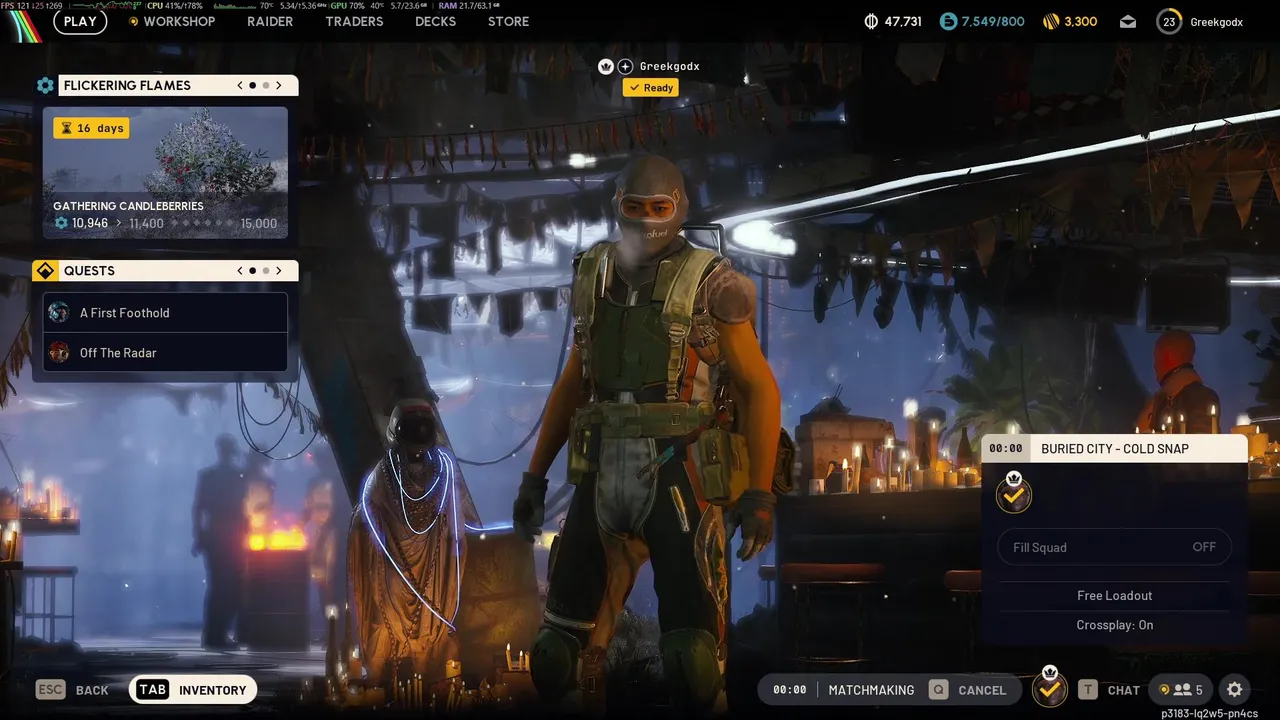Click the level 23 profile ring
Screen dimensions: 1280x720
1169,21
